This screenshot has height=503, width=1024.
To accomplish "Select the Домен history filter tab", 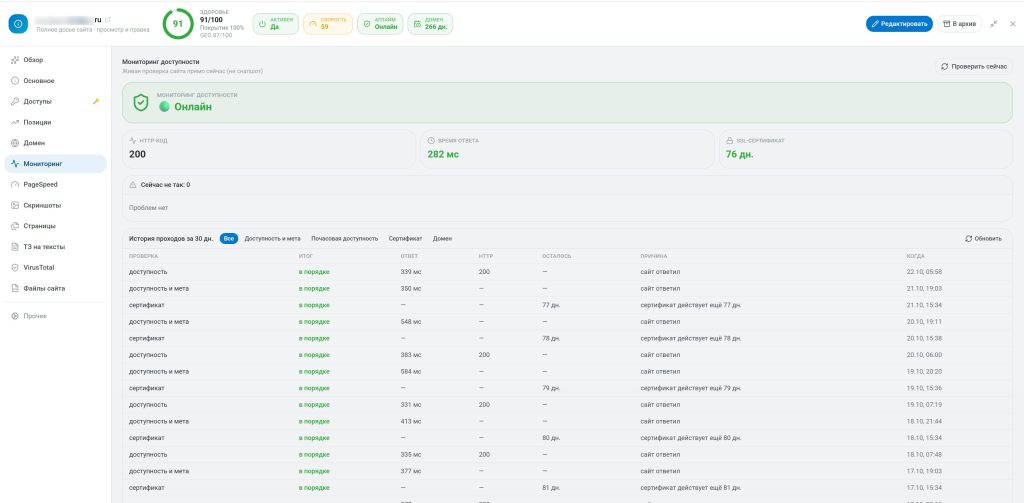I will coord(442,238).
